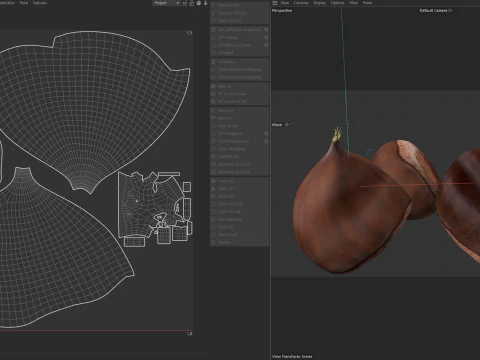Click the Boundary to Quad command

tap(240, 172)
